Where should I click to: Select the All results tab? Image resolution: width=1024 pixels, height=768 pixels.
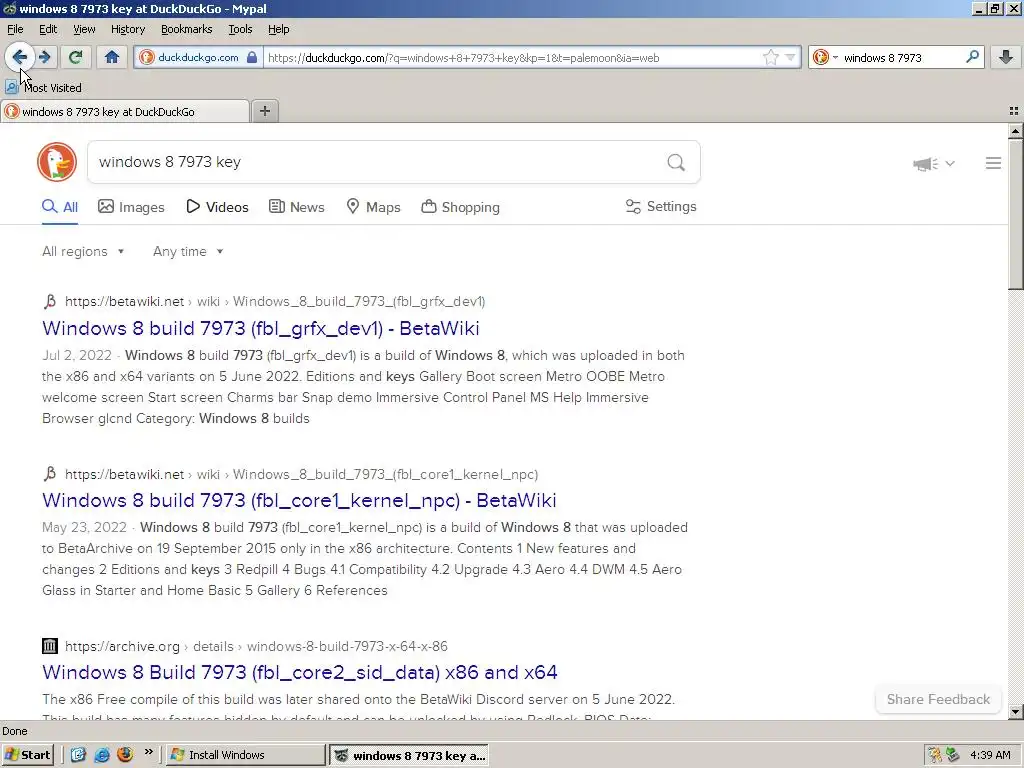click(60, 207)
